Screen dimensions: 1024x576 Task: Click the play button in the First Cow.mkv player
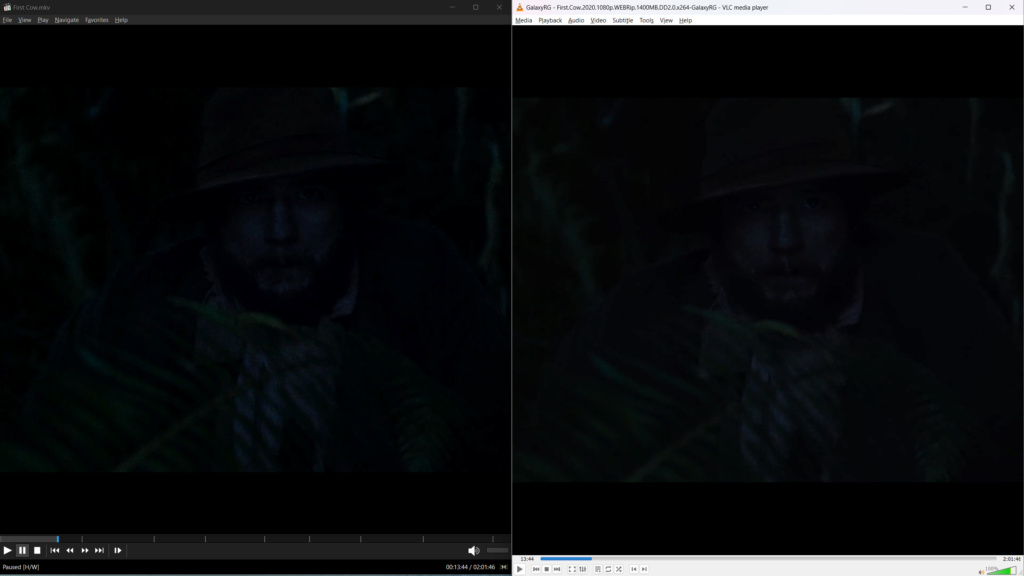[7, 551]
